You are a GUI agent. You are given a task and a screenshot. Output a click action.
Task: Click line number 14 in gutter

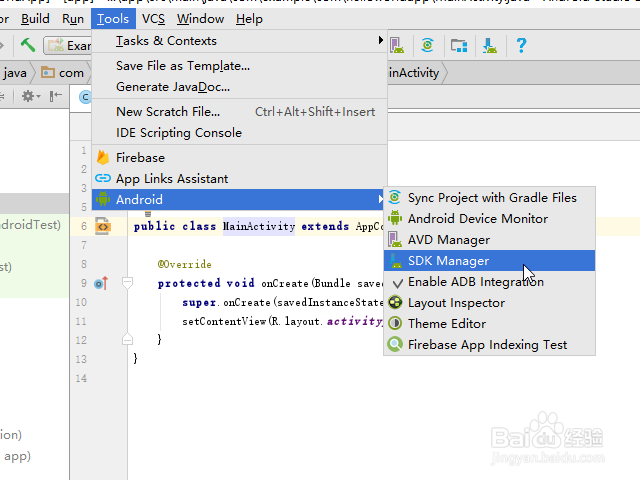[x=81, y=378]
